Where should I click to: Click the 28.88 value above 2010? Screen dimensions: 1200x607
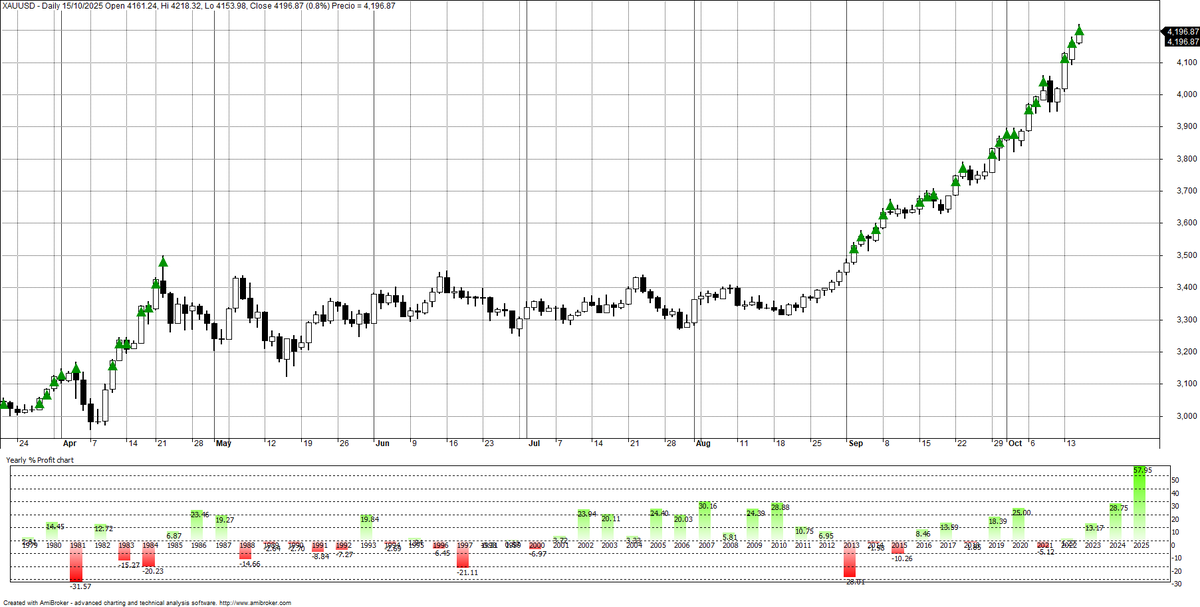coord(782,508)
